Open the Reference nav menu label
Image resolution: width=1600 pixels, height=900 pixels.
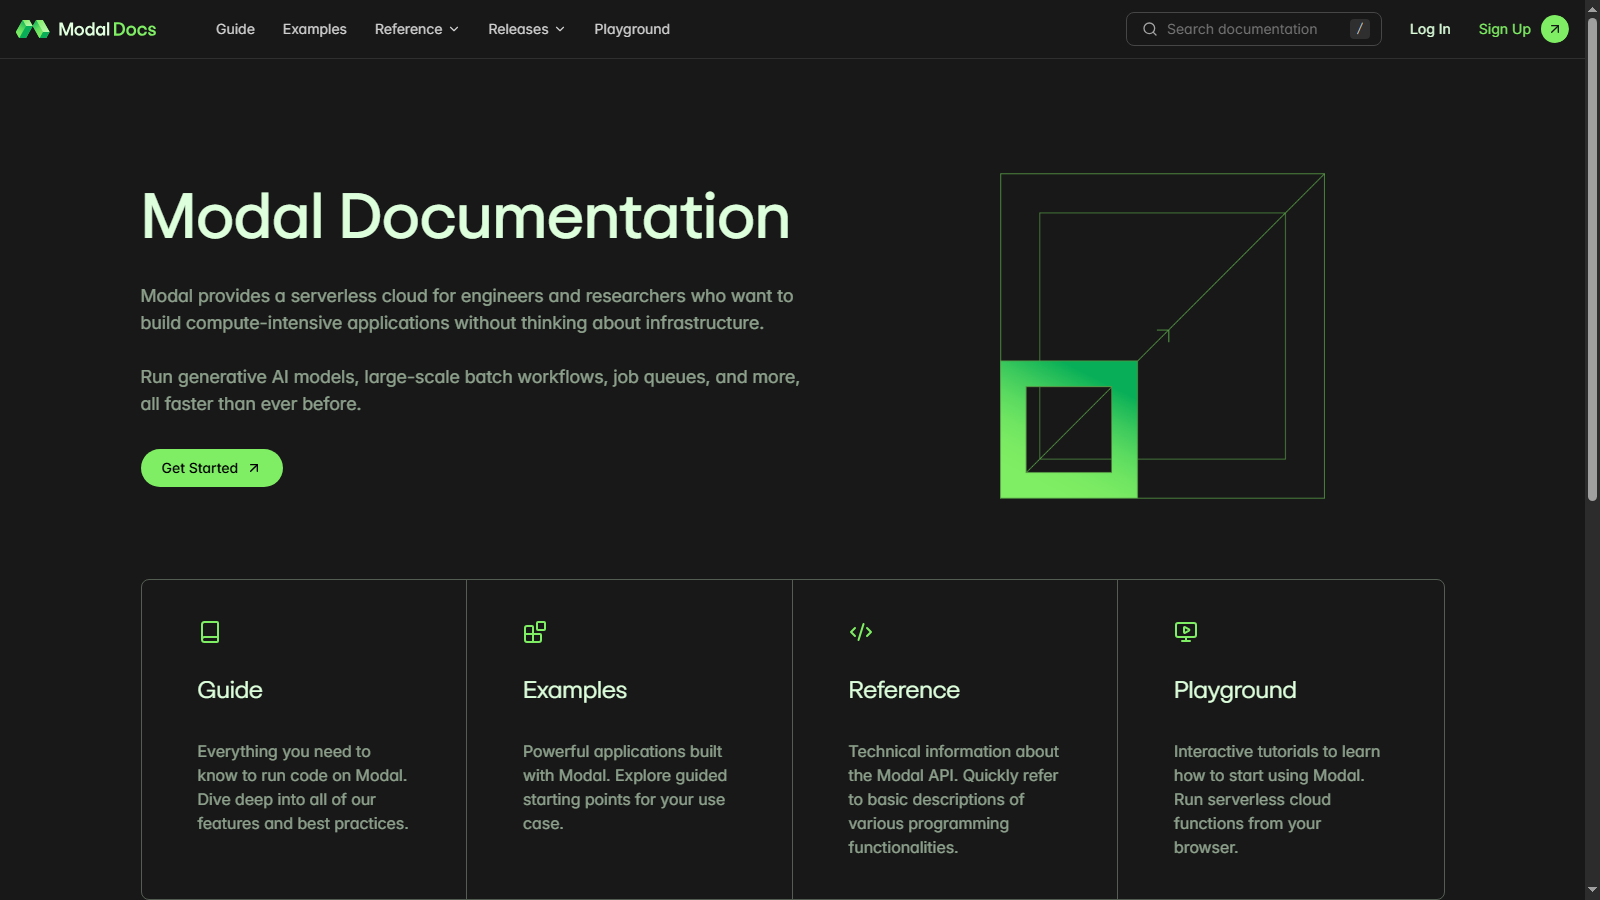coord(408,29)
